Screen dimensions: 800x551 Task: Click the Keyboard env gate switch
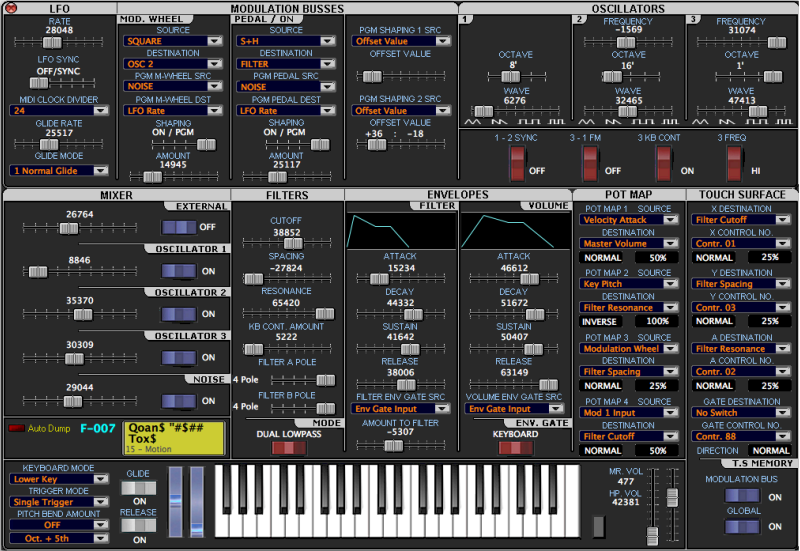click(x=516, y=448)
